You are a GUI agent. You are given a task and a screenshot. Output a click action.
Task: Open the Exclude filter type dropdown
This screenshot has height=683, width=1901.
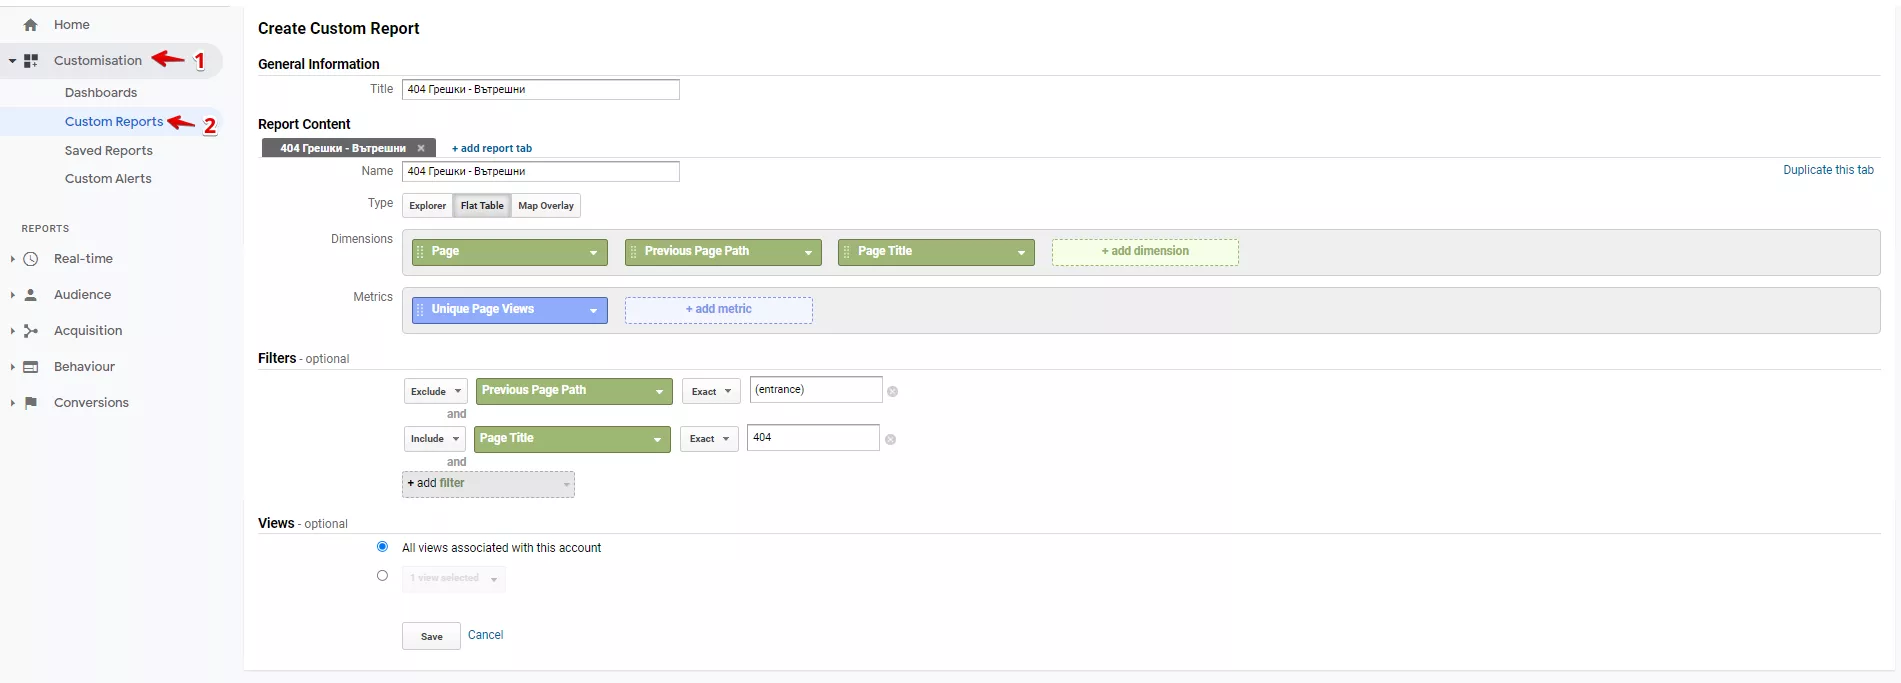[x=436, y=391]
